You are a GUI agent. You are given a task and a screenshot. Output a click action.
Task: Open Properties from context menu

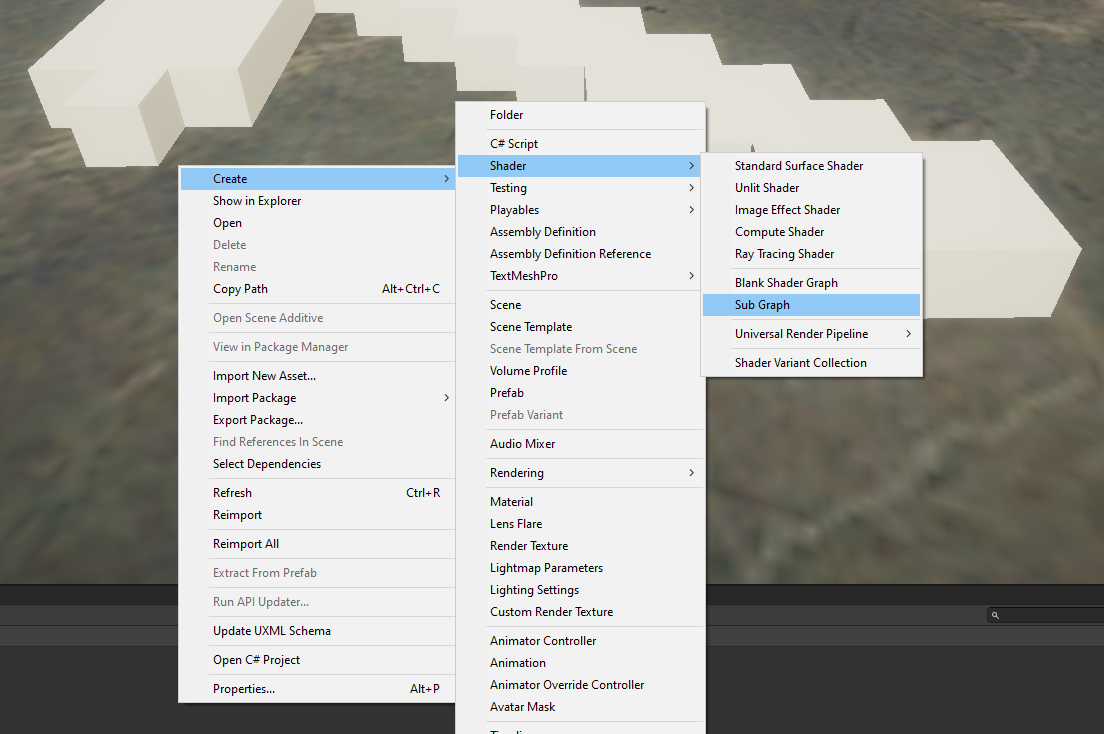click(244, 689)
